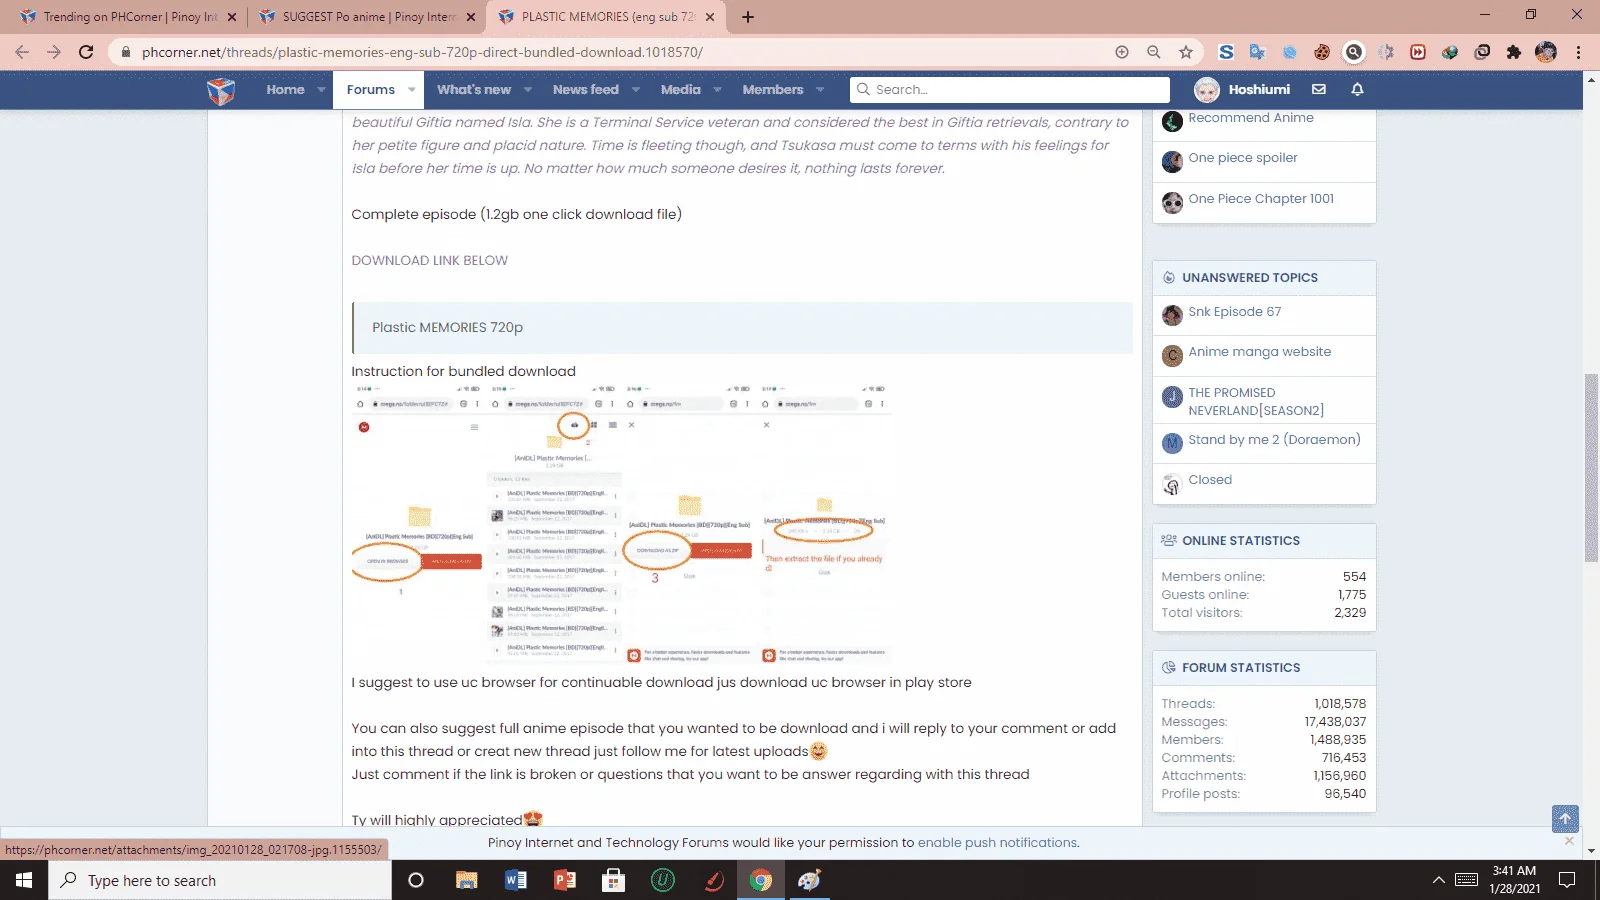1600x900 pixels.
Task: Open a new browser tab
Action: click(x=748, y=17)
